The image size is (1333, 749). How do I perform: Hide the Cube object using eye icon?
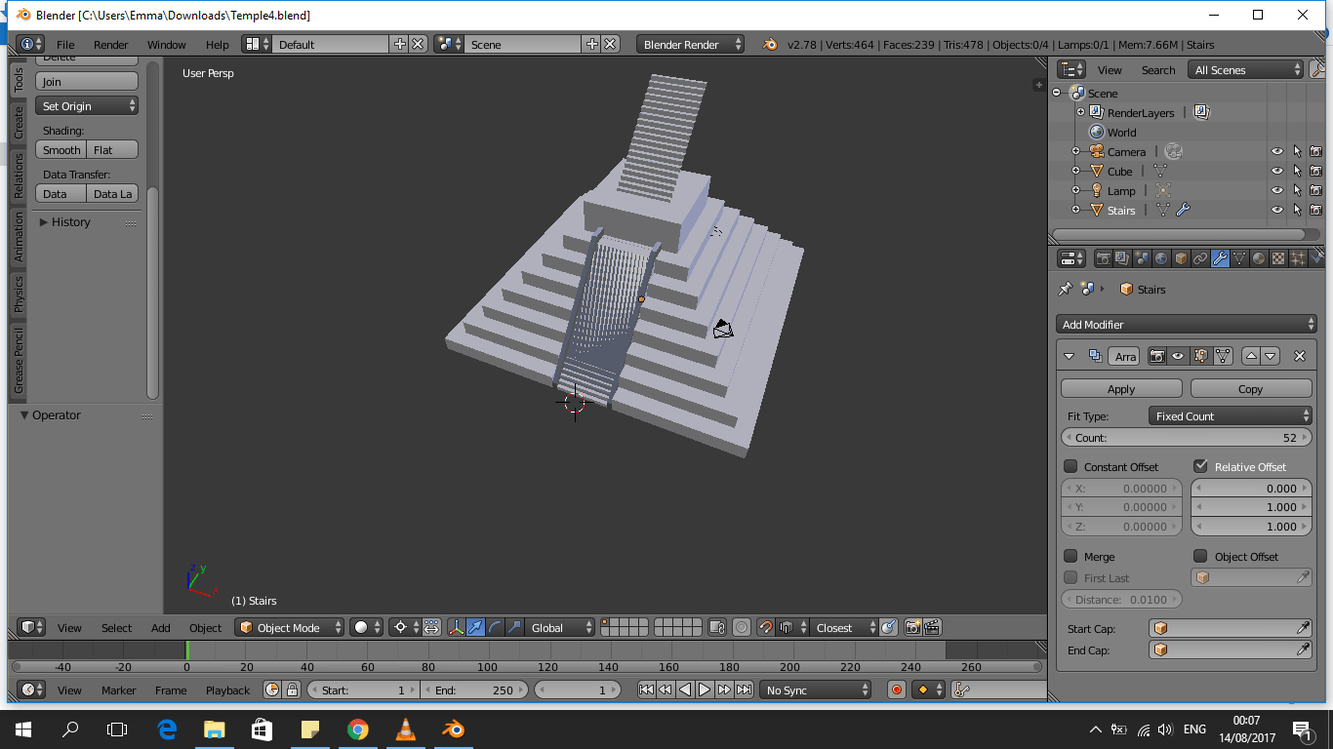[x=1277, y=171]
